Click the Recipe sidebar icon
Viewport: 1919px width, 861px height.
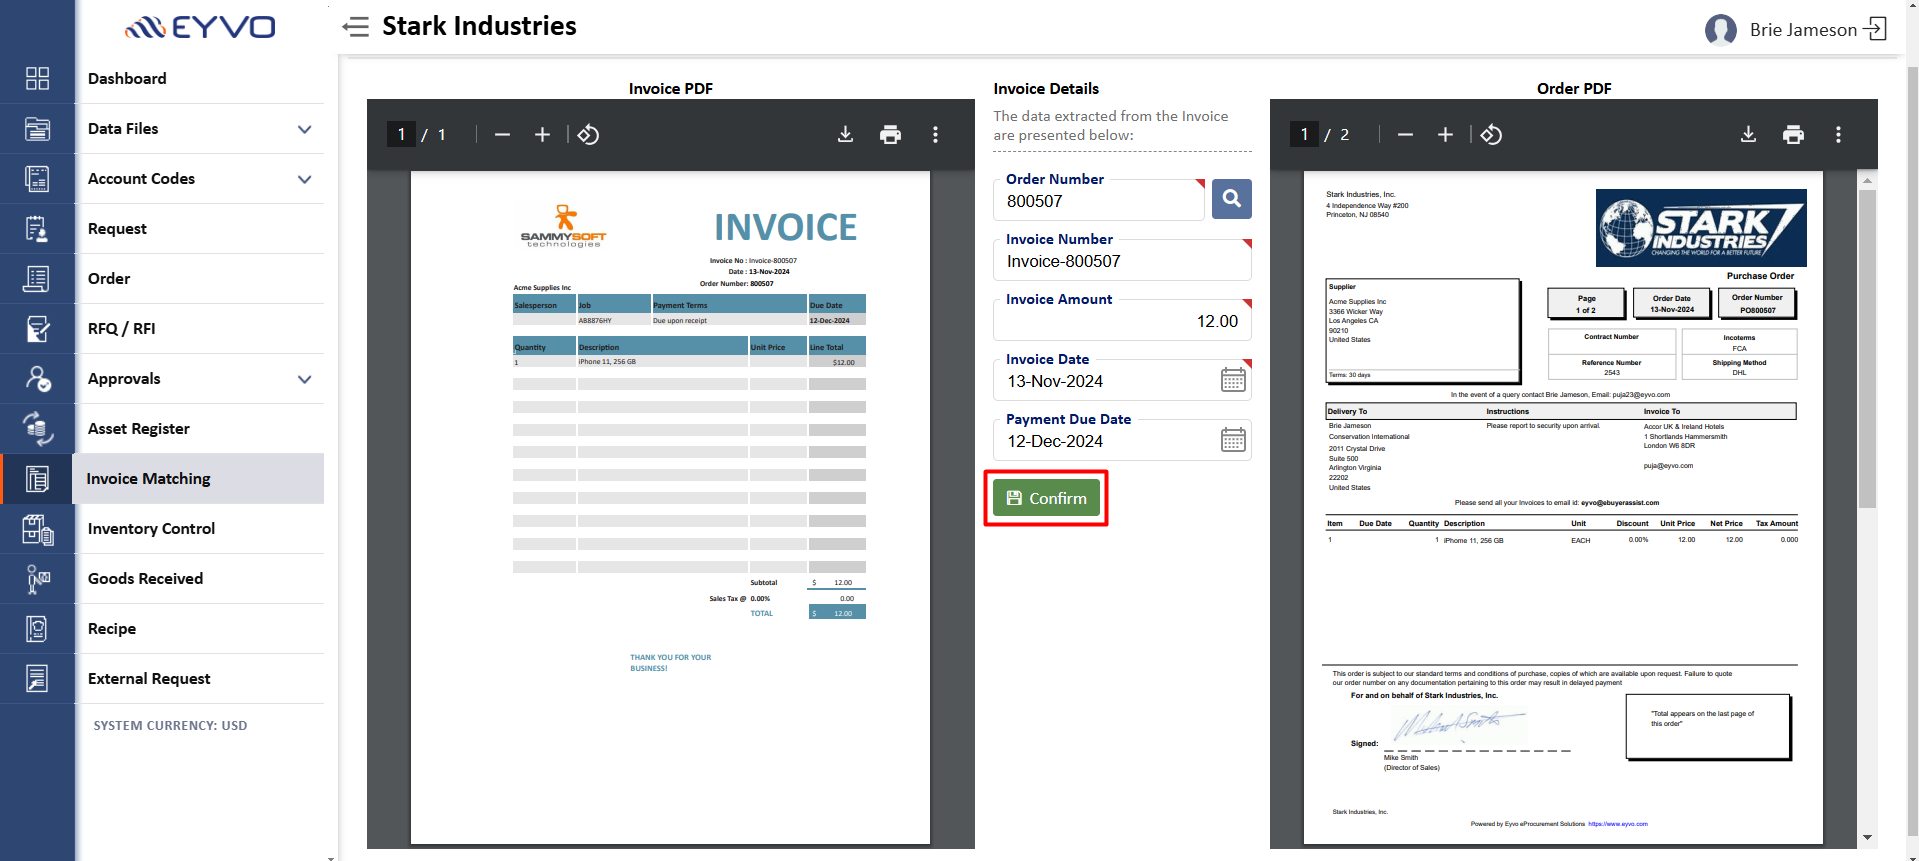[37, 629]
